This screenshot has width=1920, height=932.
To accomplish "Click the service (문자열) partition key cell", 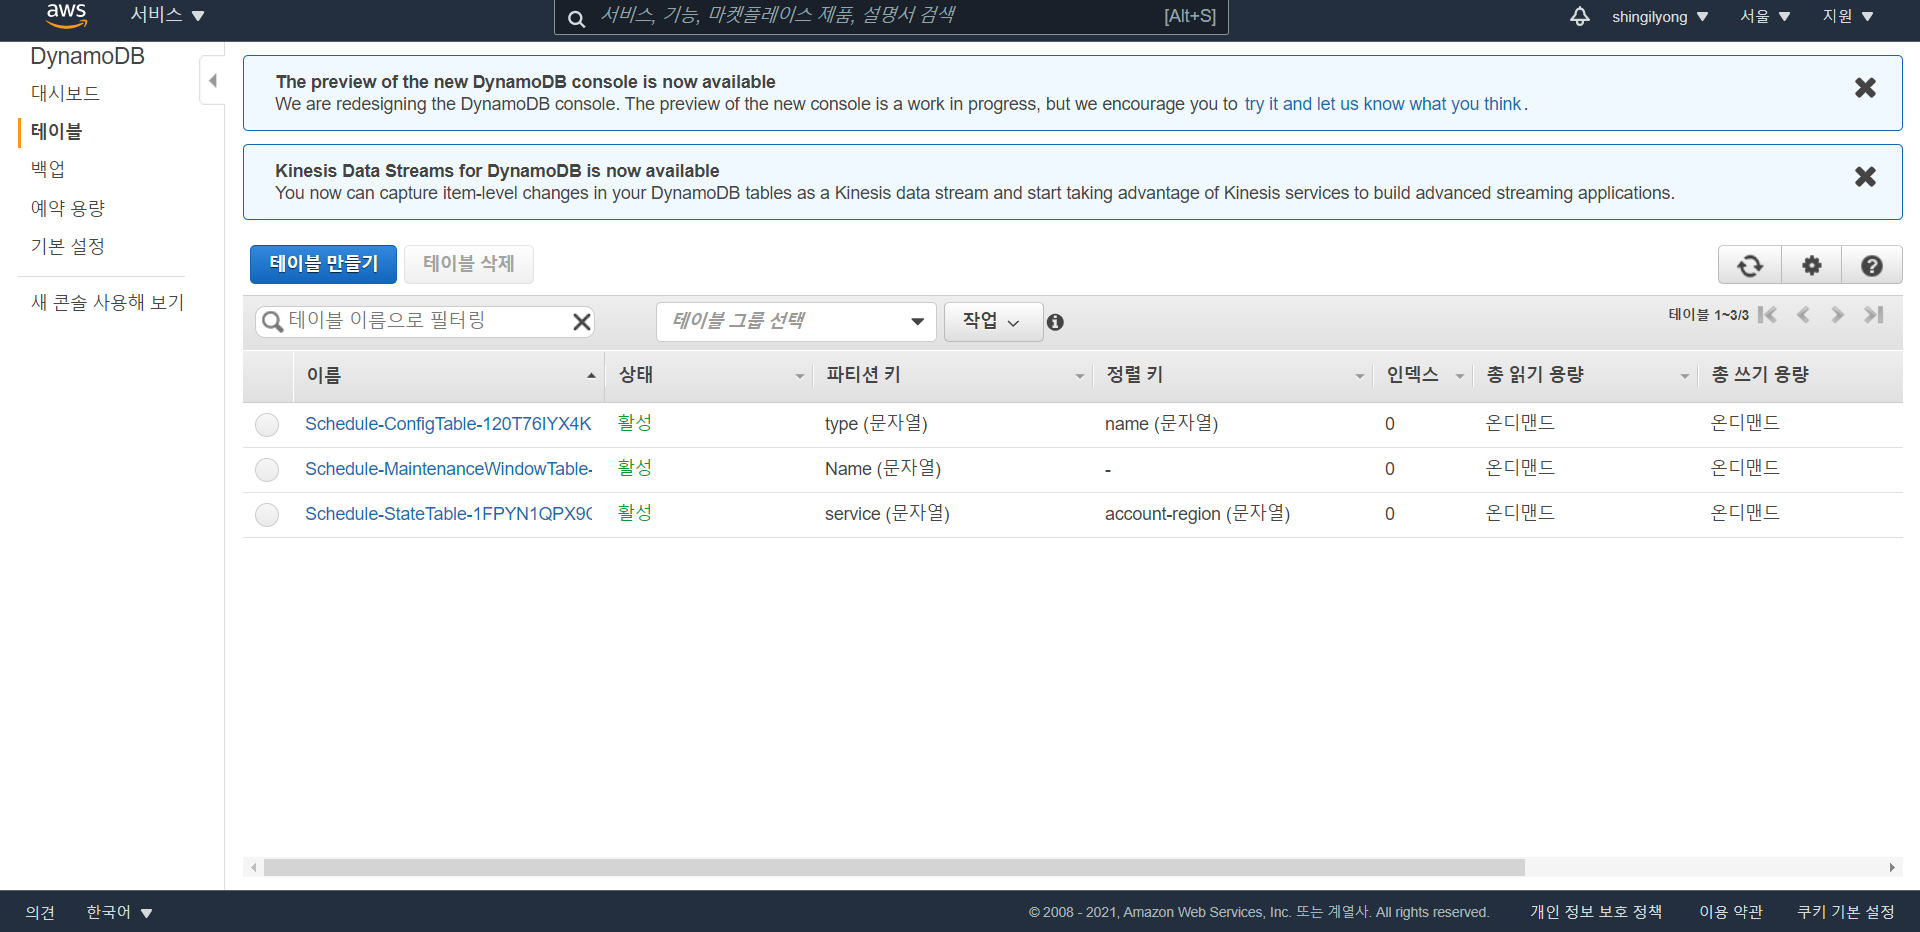I will point(887,514).
